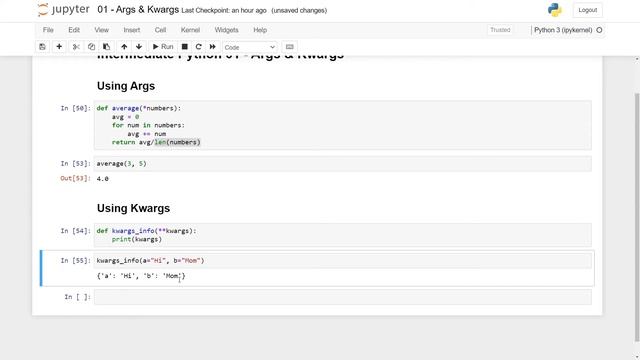Open the command palette keyboard icon
The image size is (640, 360).
pos(289,47)
